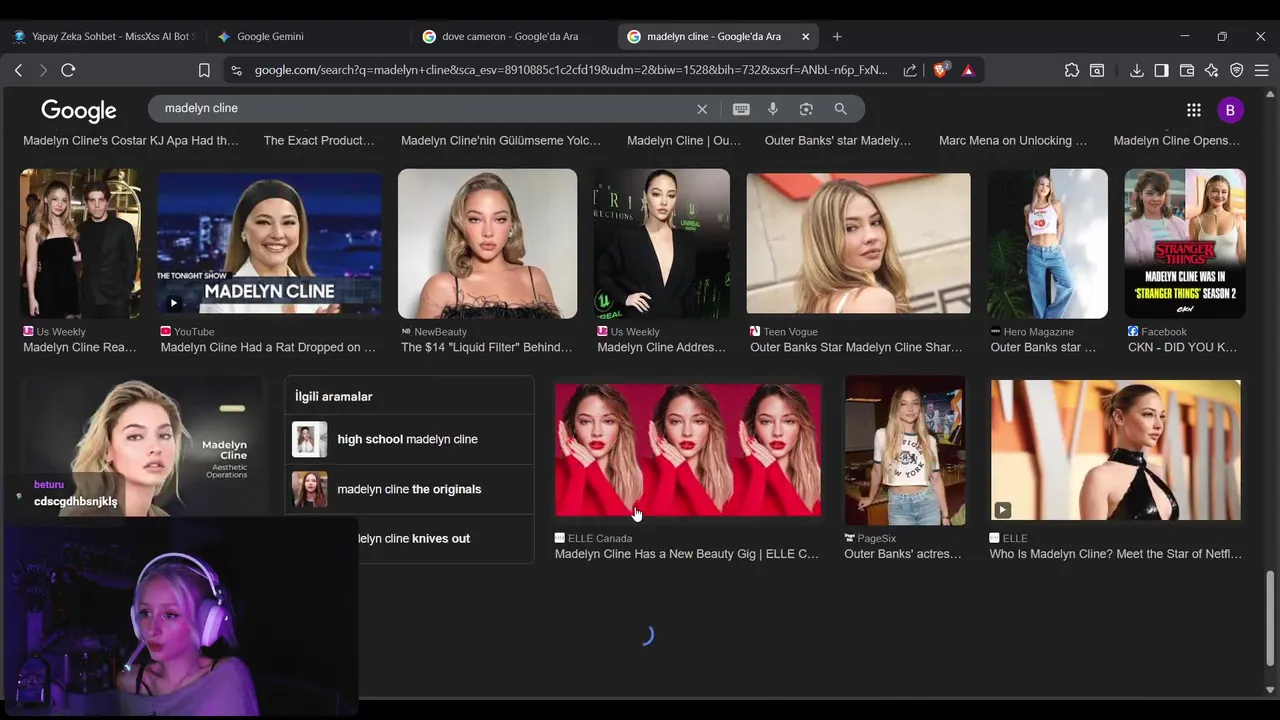Screen dimensions: 1280x720
Task: Open The $14 Liquid Filter Behind link
Action: click(x=487, y=347)
